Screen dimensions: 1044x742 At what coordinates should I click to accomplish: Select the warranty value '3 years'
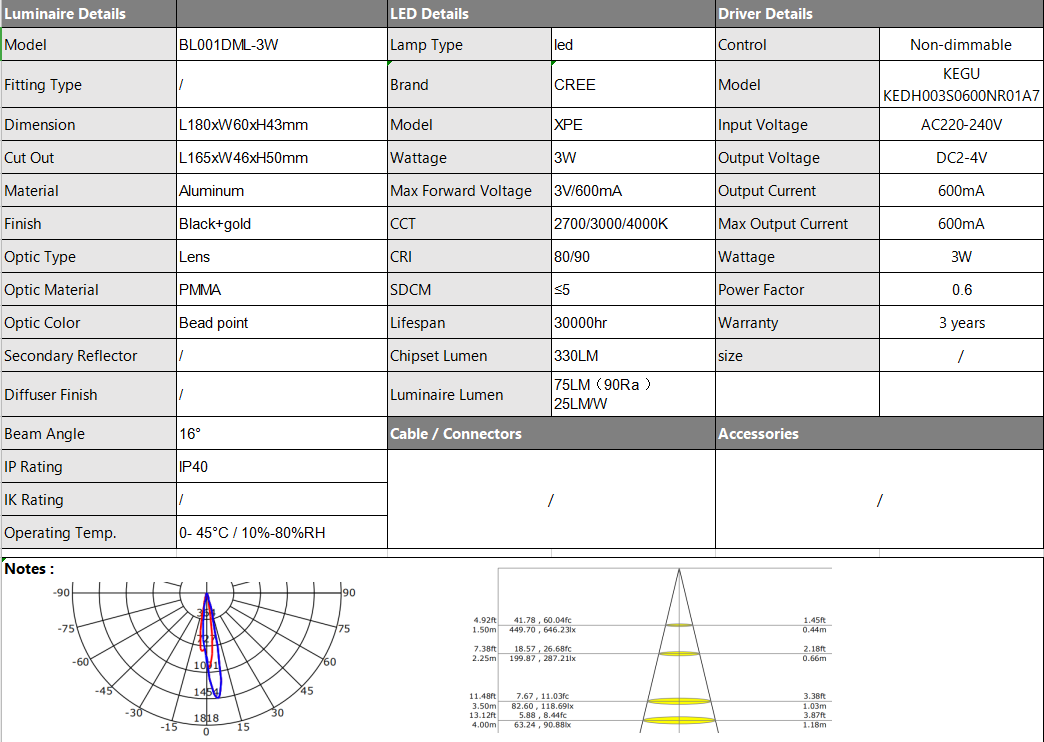[x=961, y=322]
